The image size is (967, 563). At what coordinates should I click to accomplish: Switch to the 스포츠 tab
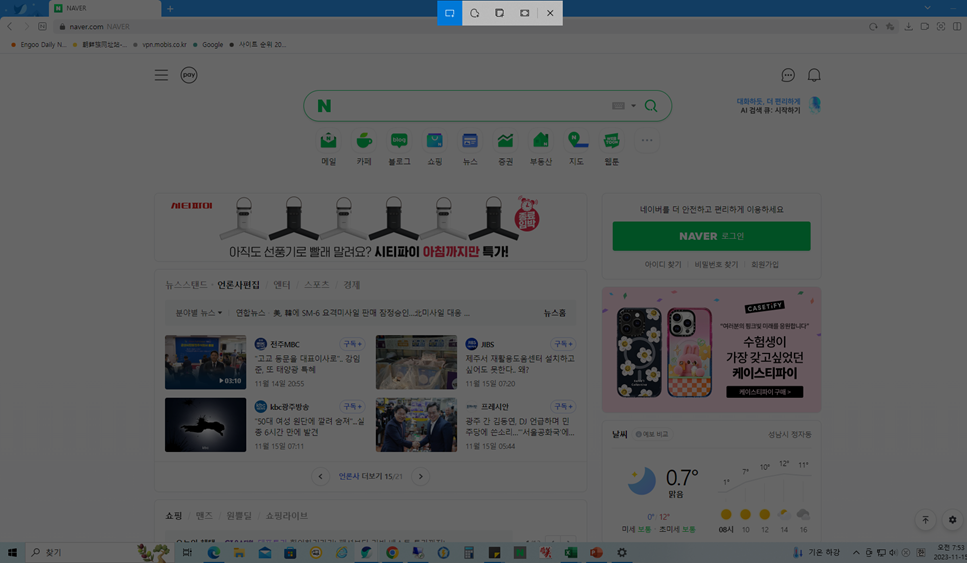click(316, 285)
